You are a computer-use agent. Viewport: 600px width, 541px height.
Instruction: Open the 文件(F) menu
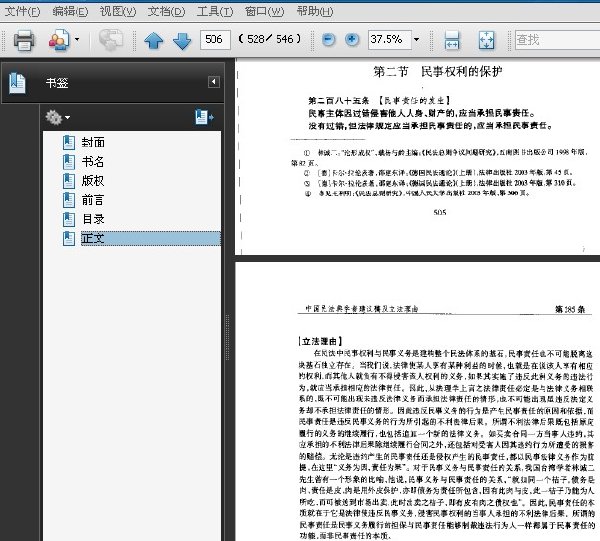[22, 11]
